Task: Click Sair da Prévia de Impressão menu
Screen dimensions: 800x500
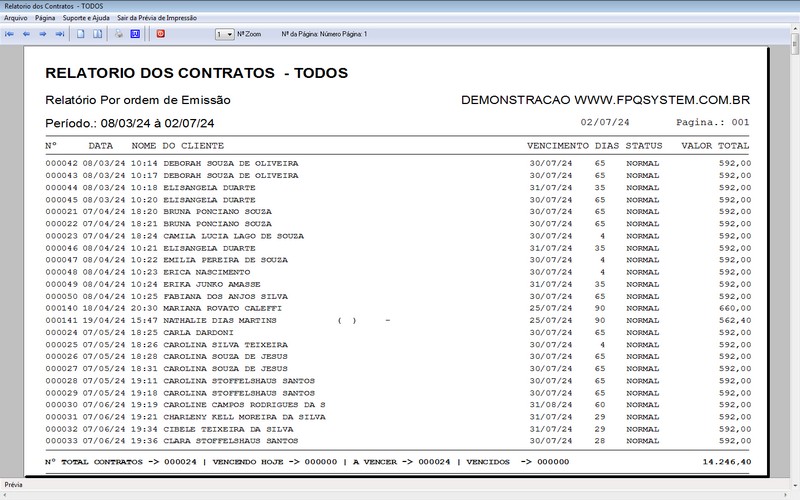Action: coord(157,18)
